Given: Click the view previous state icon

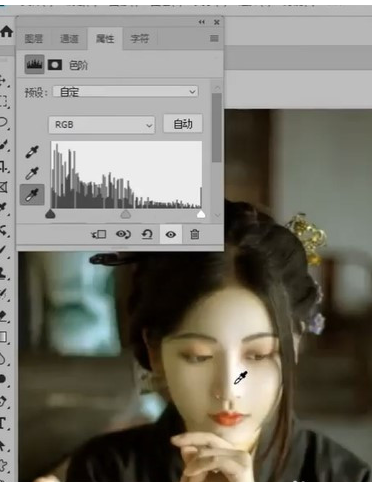Looking at the screenshot, I should [x=123, y=234].
